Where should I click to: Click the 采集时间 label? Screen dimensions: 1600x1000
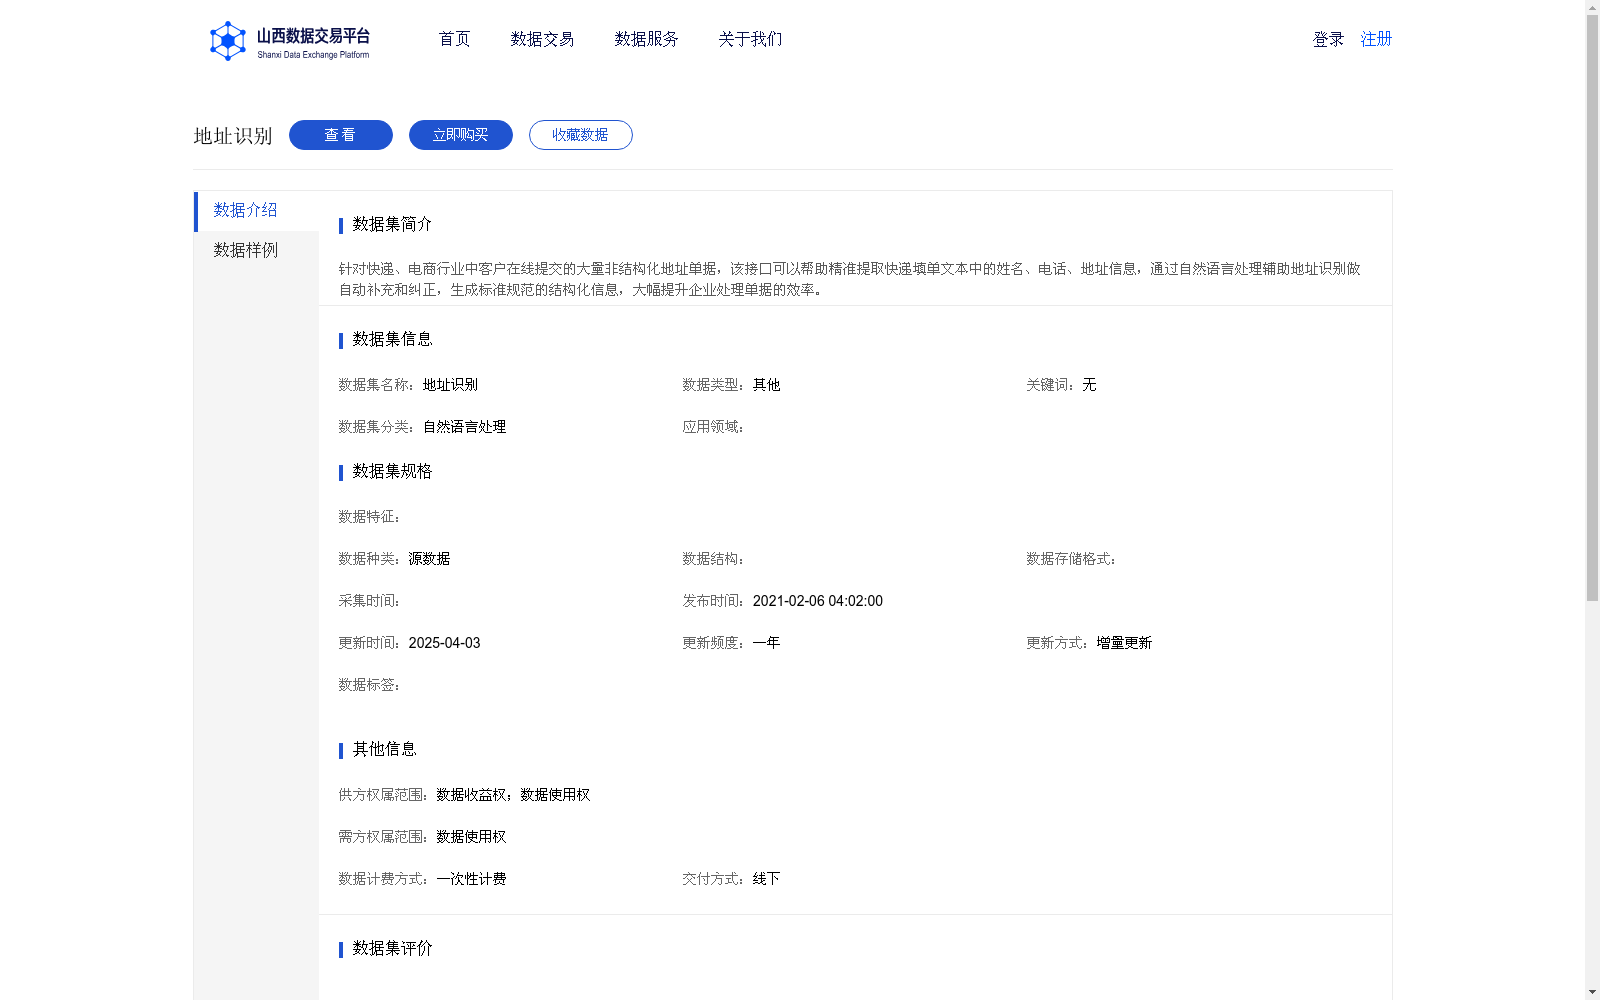point(369,601)
